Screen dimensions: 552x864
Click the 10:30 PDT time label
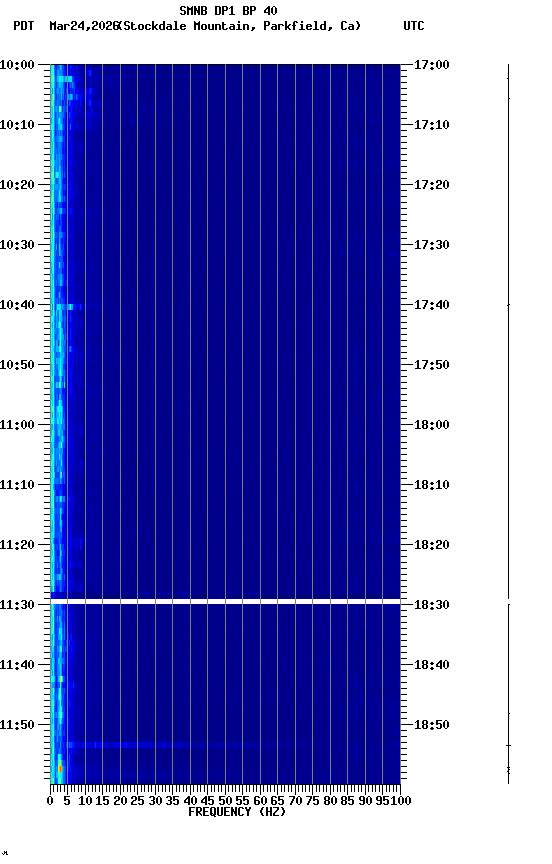tap(17, 245)
